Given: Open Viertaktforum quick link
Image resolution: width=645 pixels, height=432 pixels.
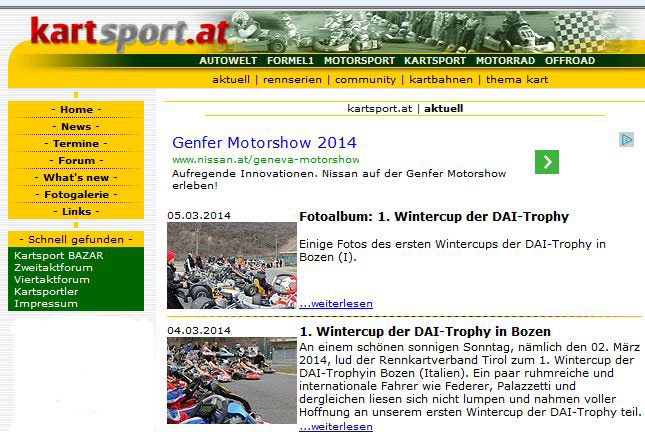Looking at the screenshot, I should point(51,279).
